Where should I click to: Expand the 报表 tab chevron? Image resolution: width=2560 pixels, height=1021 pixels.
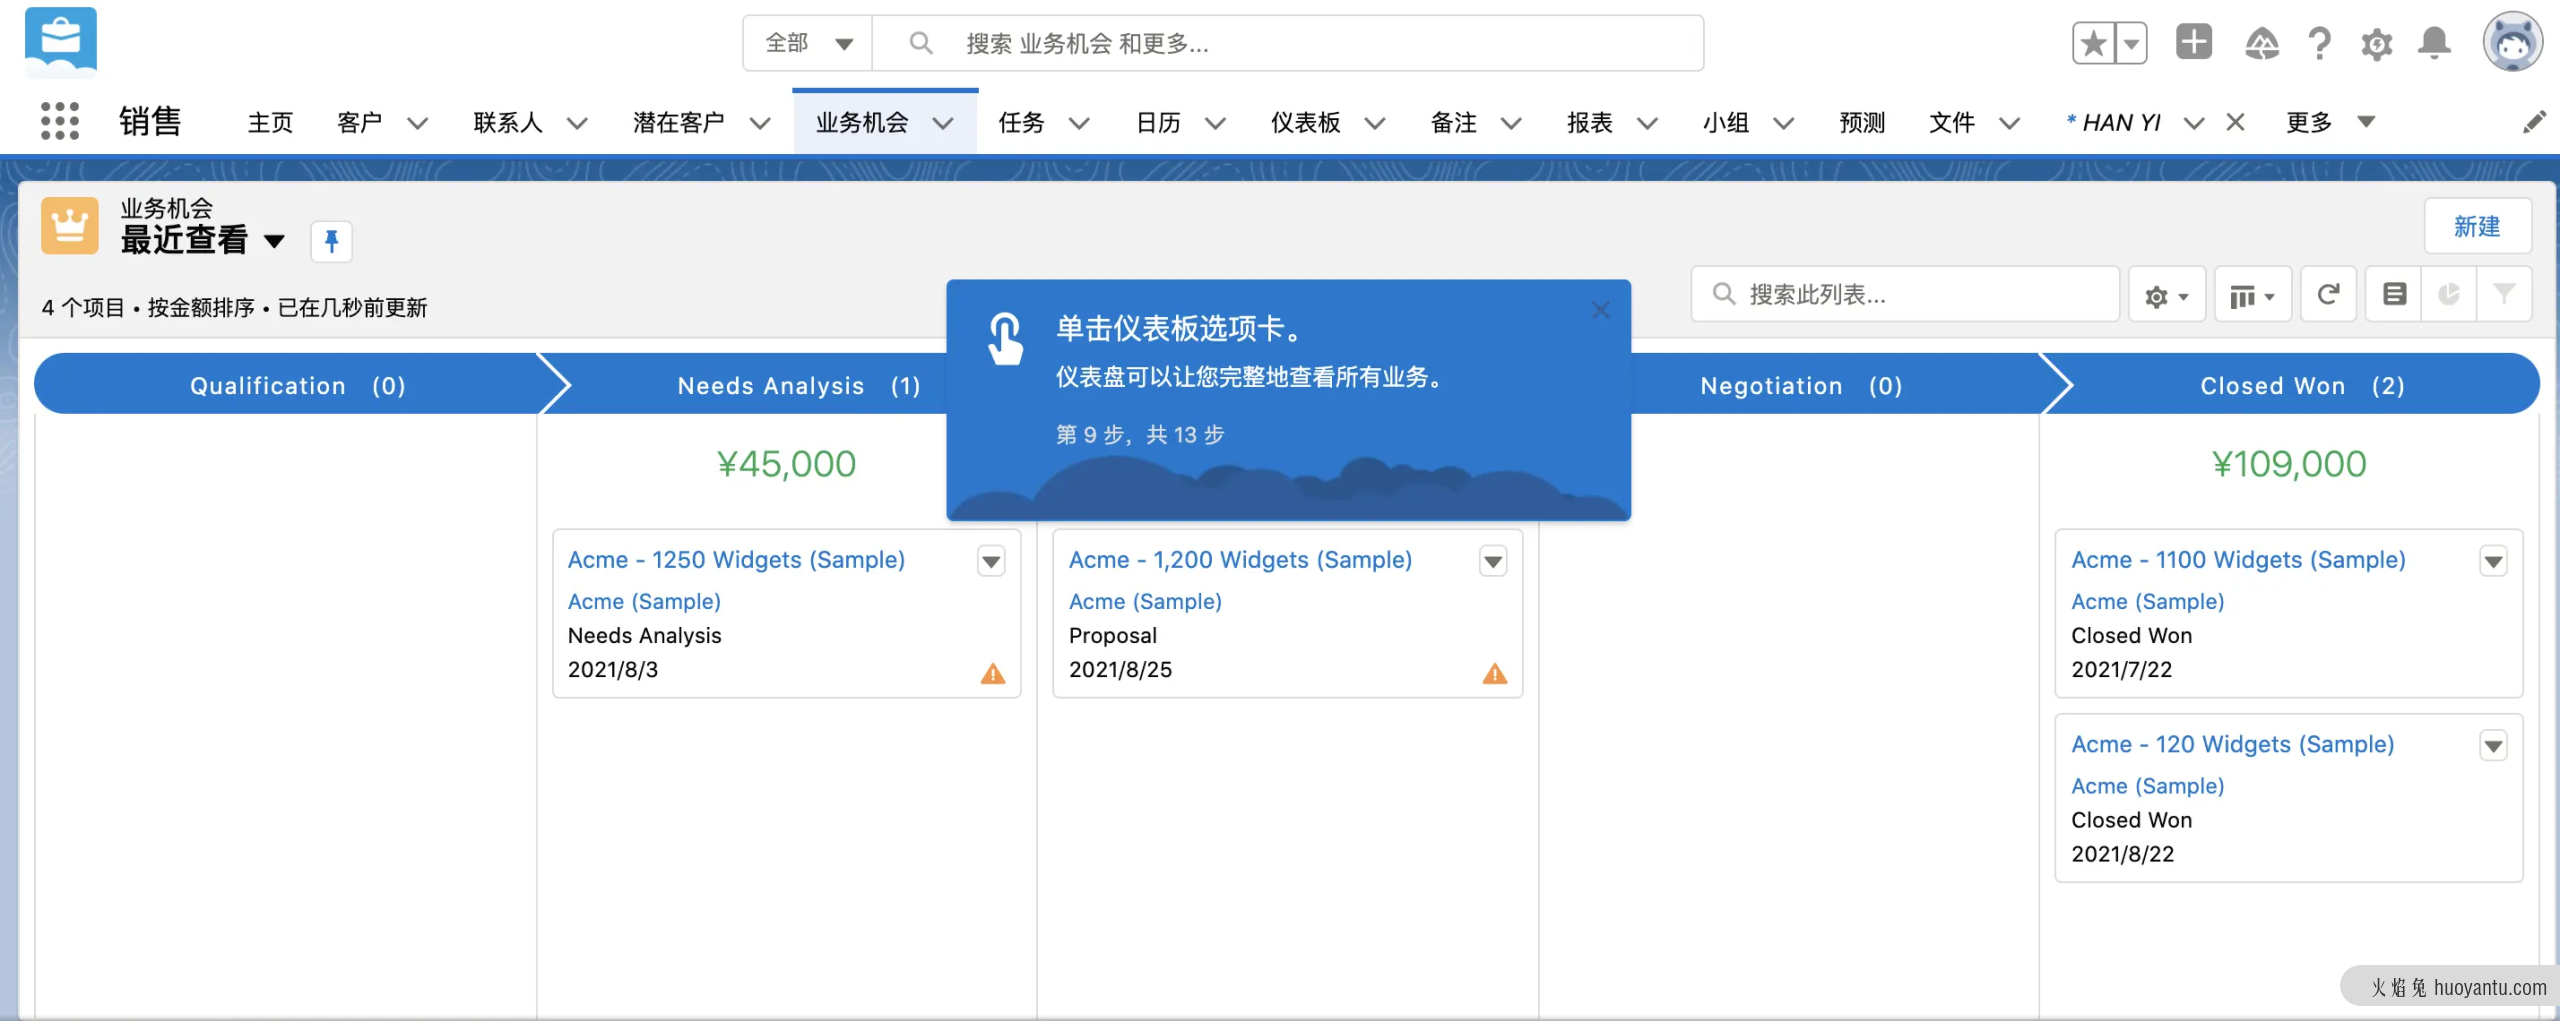coord(1647,123)
